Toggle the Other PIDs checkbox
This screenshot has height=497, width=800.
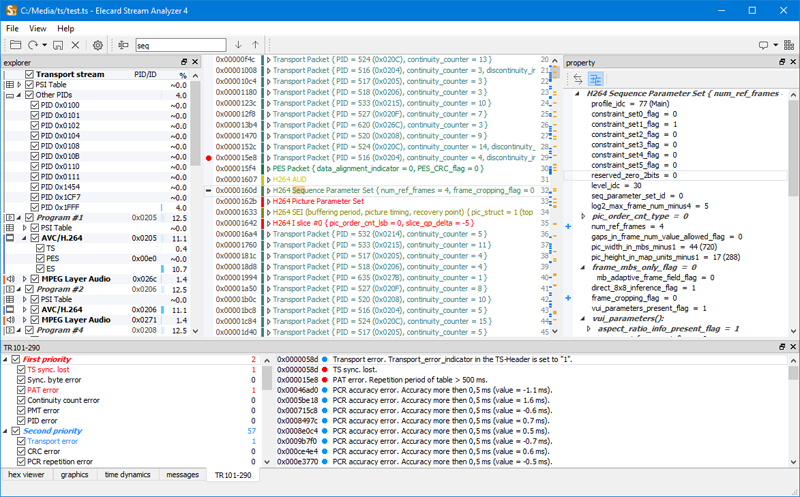coord(30,95)
